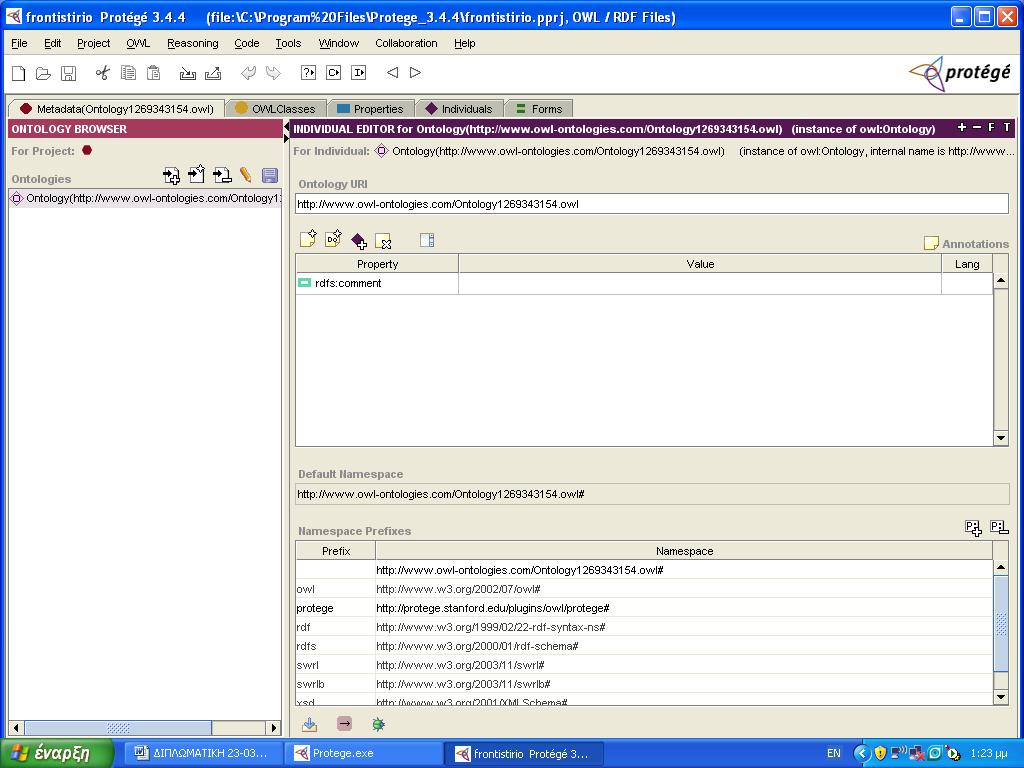The image size is (1024, 768).
Task: Select the Metadata(Ontology1269343154.owl) tab
Action: click(117, 109)
